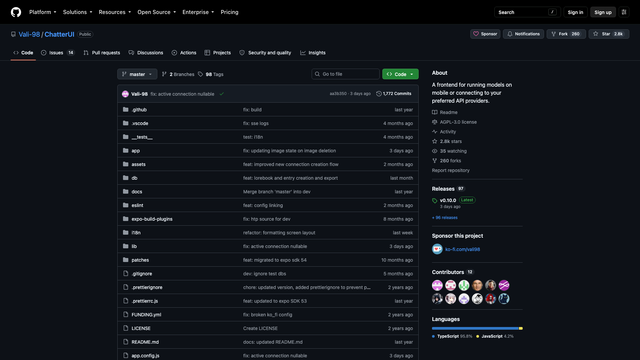Expand the Resources menu
Viewport: 640px width, 360px height.
[x=115, y=12]
